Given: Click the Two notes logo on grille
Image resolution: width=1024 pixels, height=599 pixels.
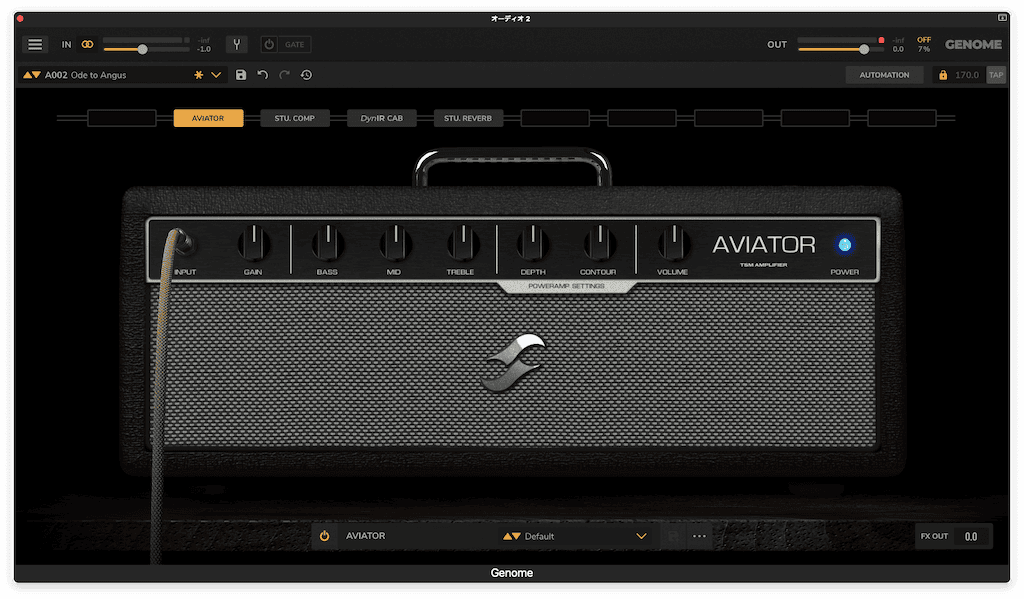Looking at the screenshot, I should pos(513,363).
